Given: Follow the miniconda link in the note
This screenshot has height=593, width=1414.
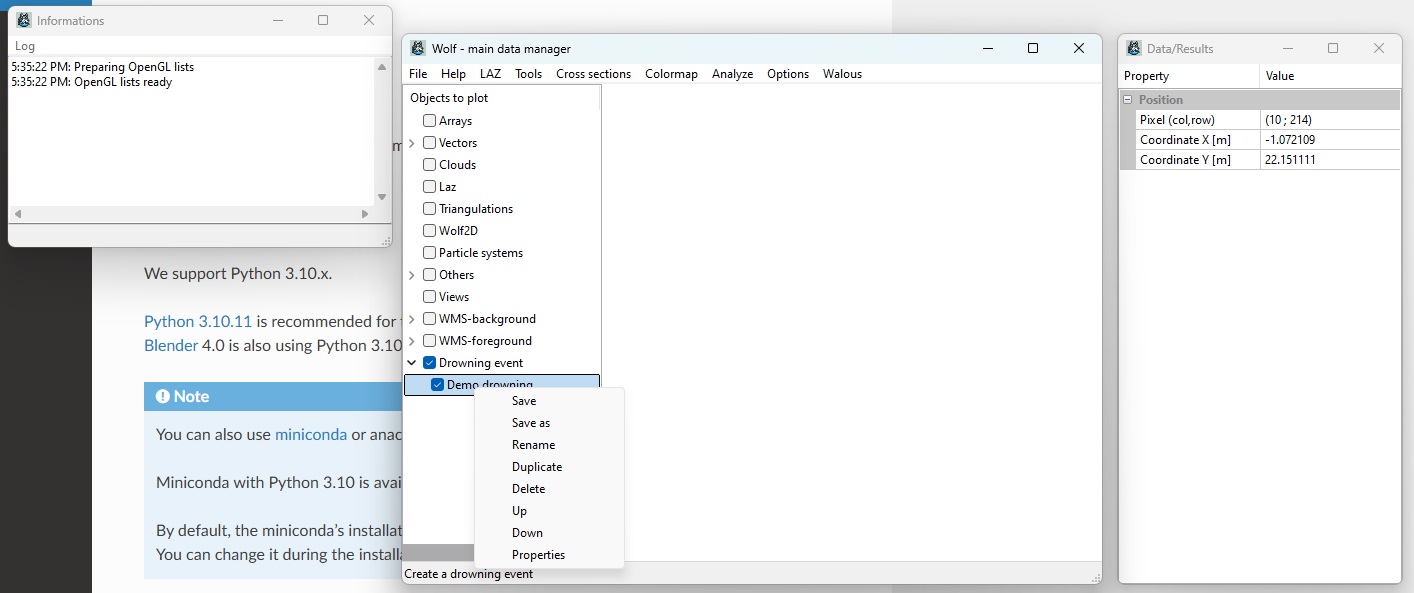Looking at the screenshot, I should 311,434.
